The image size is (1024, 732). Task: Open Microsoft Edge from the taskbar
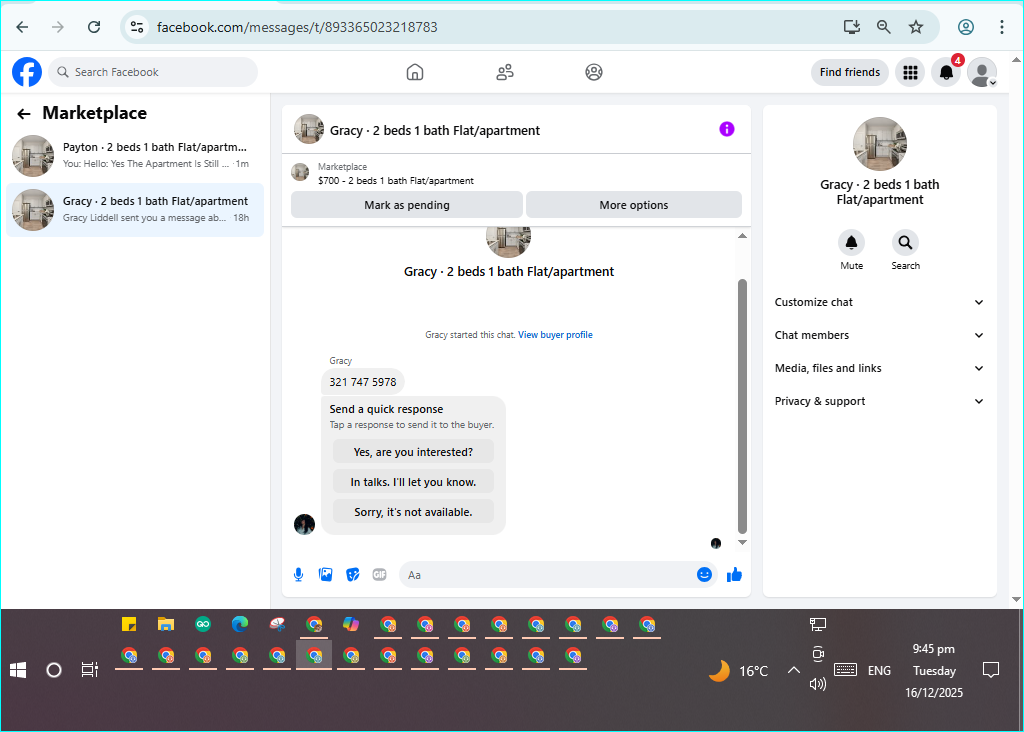tap(240, 624)
